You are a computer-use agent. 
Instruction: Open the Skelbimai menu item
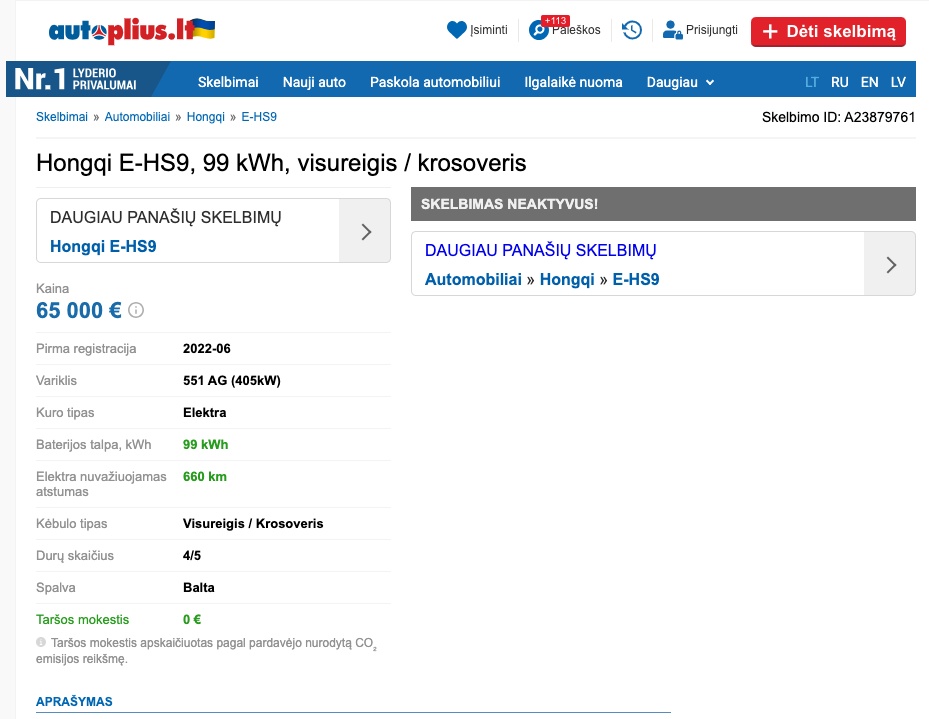point(228,82)
